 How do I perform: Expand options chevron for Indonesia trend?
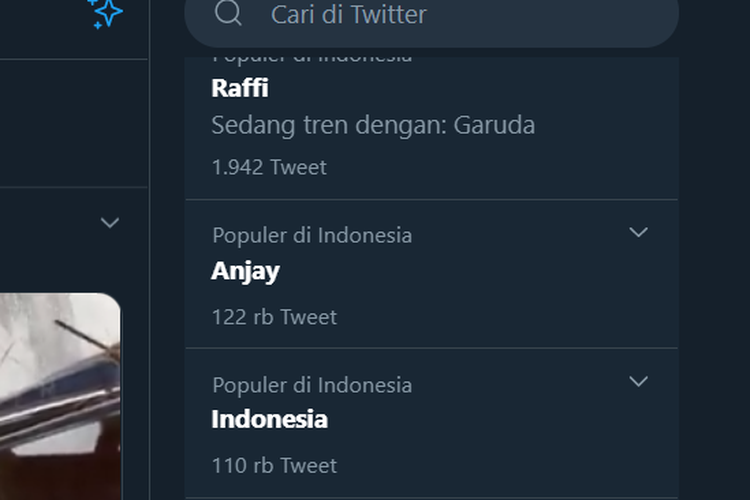[x=638, y=381]
